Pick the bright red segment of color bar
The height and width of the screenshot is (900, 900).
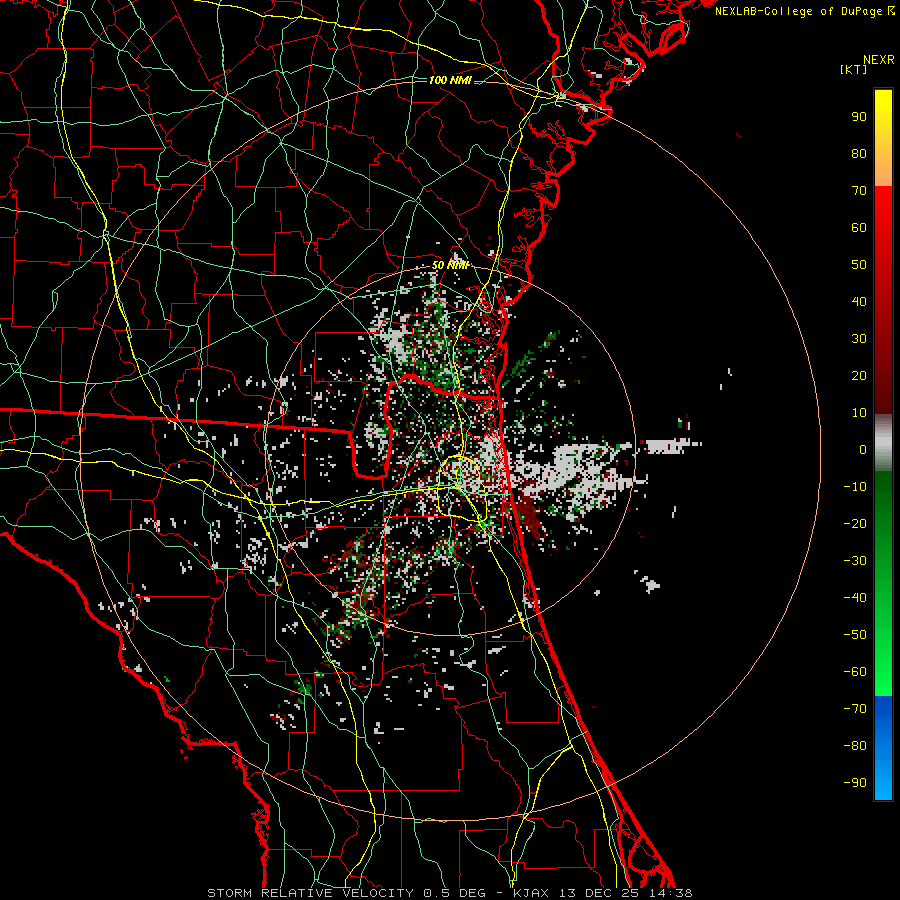[883, 300]
